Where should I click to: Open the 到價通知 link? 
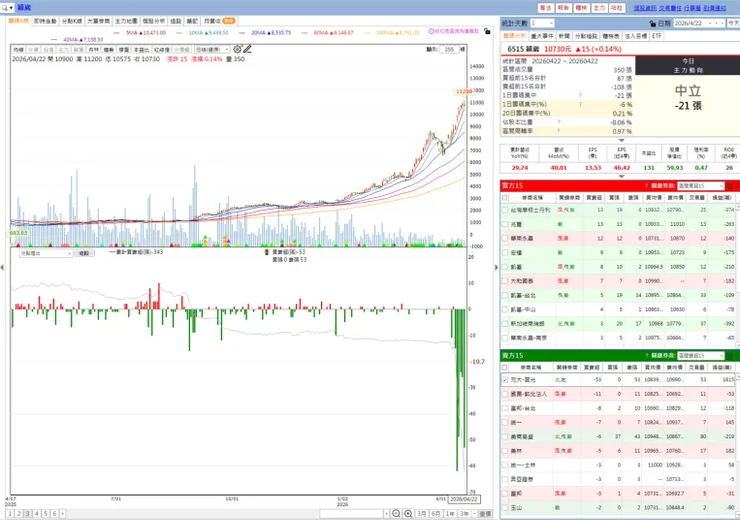click(715, 8)
